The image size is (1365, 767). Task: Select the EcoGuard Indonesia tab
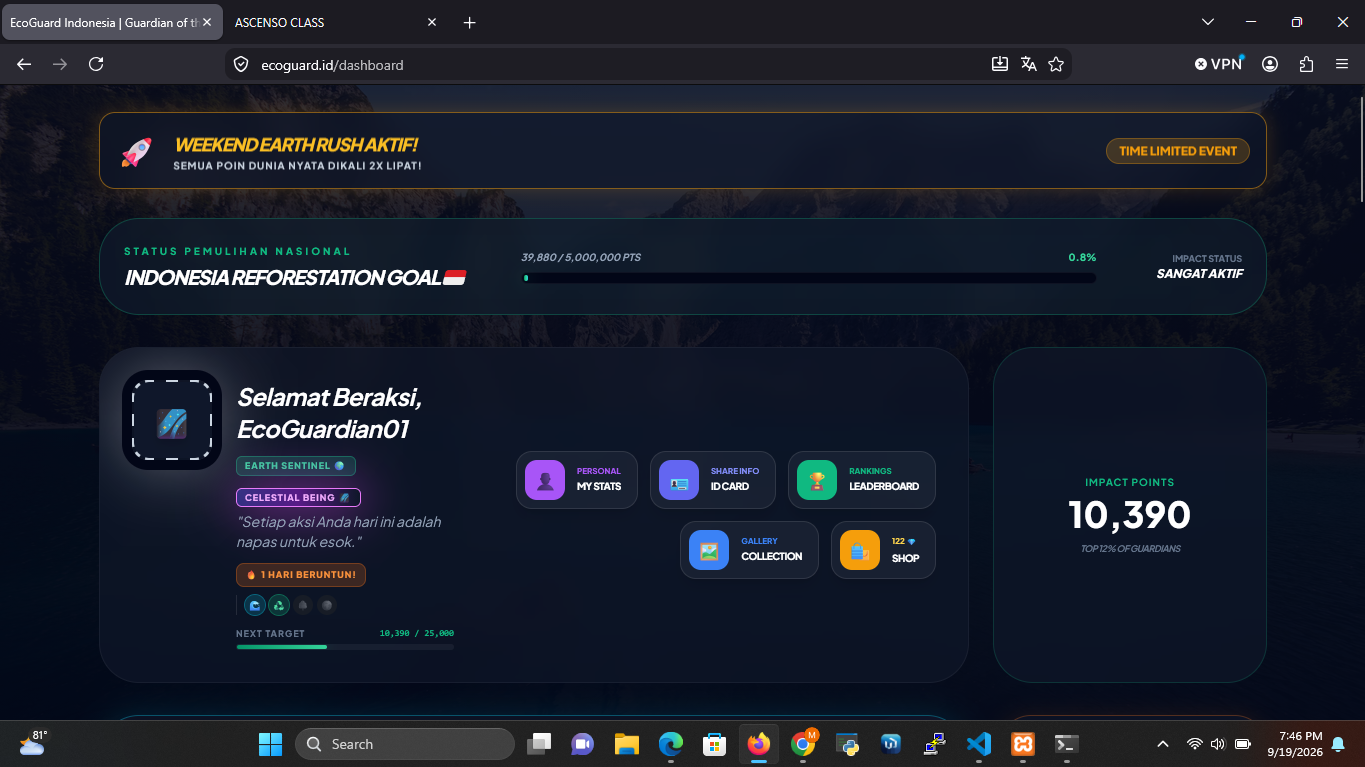112,22
